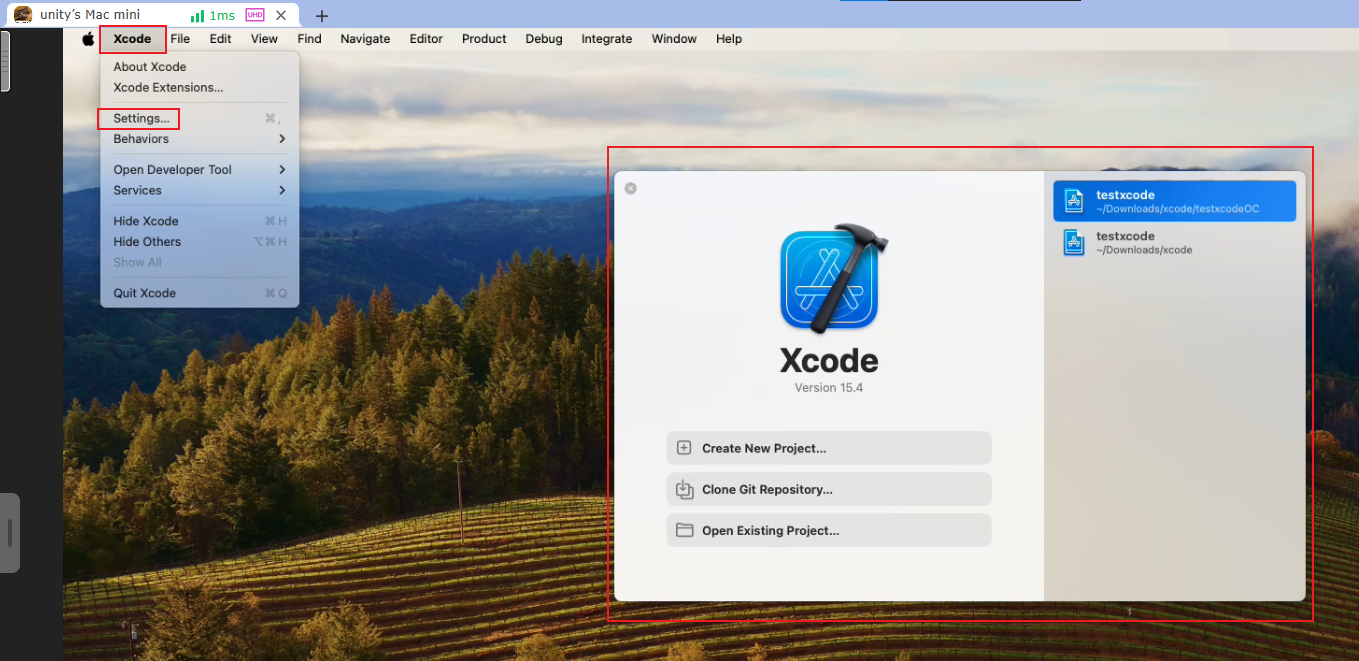1359x661 pixels.
Task: Open the Apple menu
Action: point(88,39)
